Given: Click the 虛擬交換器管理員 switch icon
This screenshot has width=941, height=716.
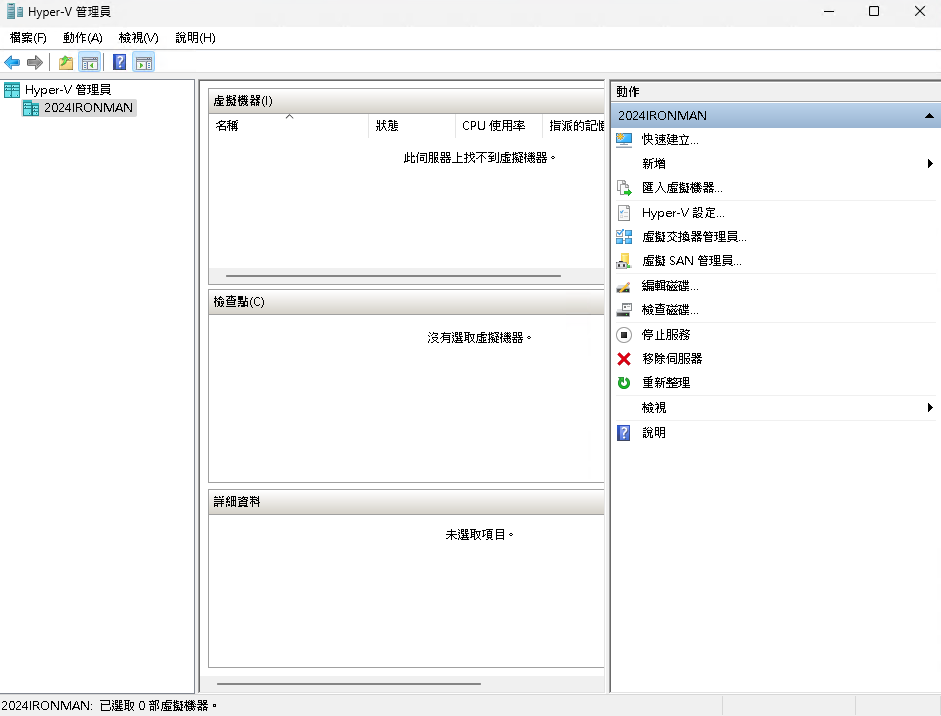Looking at the screenshot, I should [624, 237].
